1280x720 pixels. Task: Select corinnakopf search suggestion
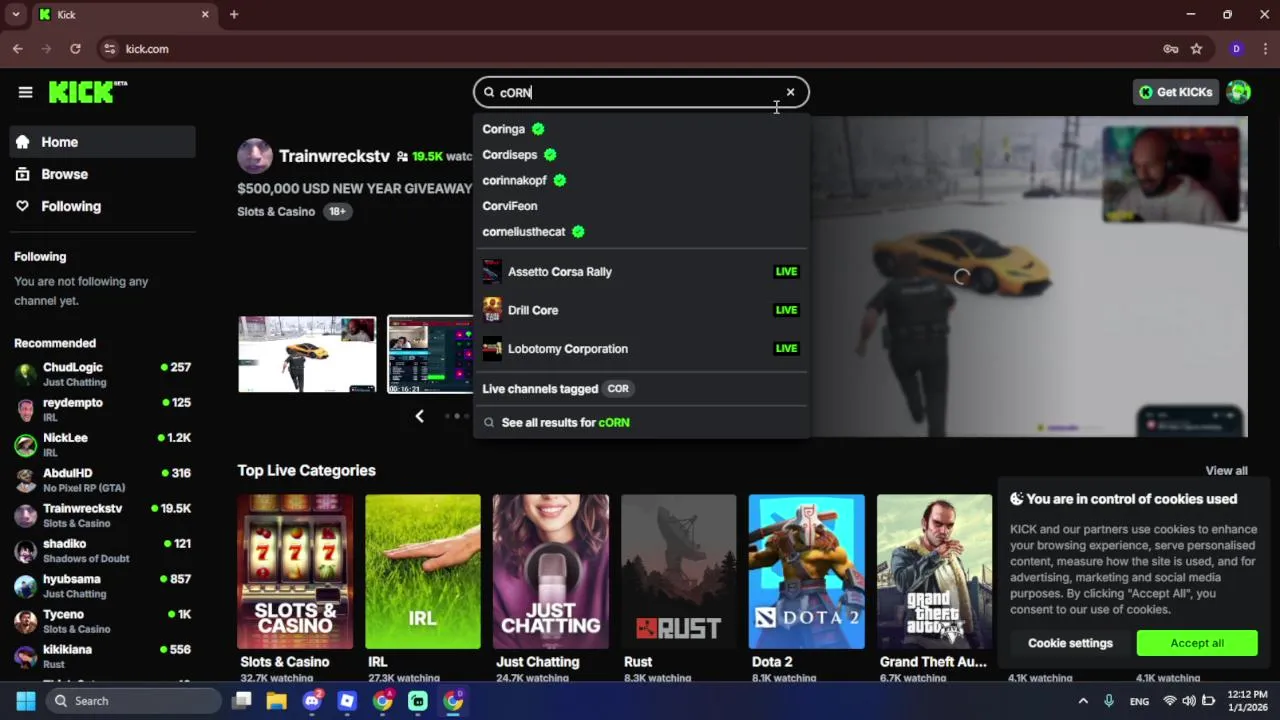click(641, 180)
